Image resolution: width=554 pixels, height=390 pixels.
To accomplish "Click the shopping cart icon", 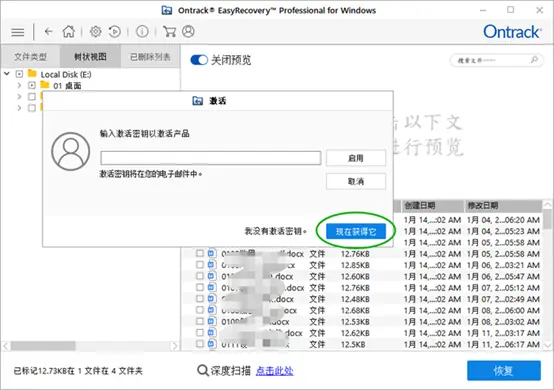I will click(x=169, y=32).
